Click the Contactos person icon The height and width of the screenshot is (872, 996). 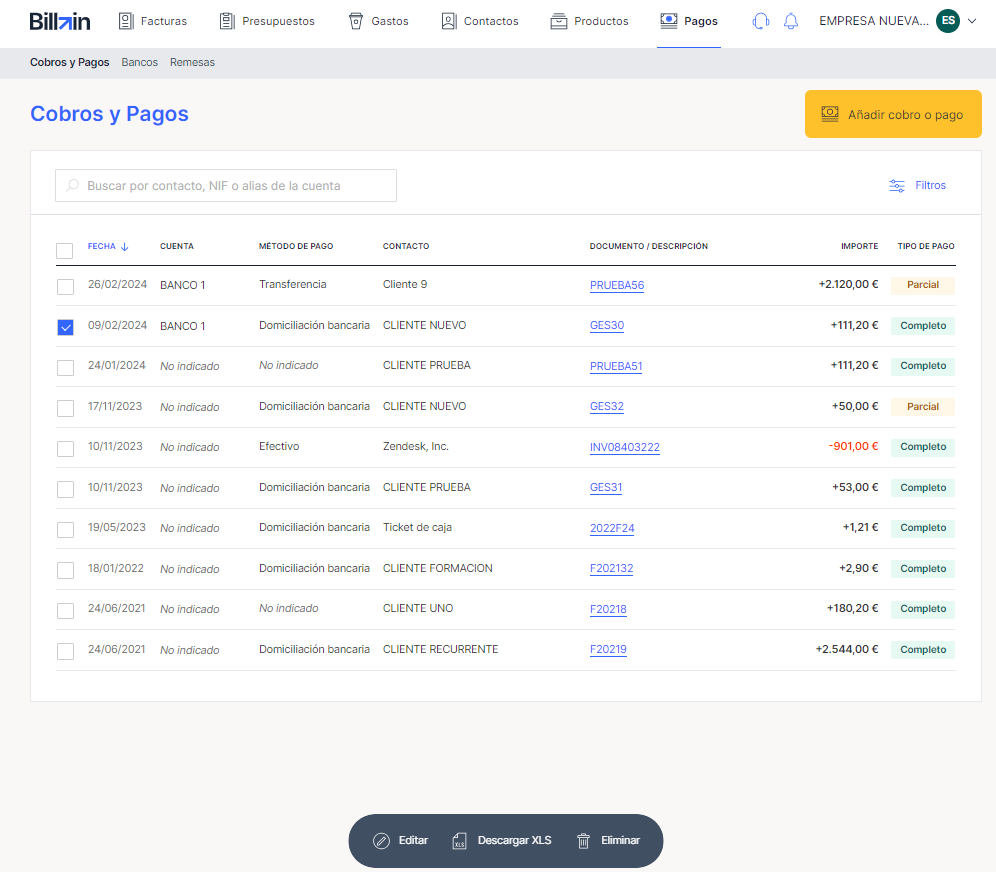(x=449, y=21)
